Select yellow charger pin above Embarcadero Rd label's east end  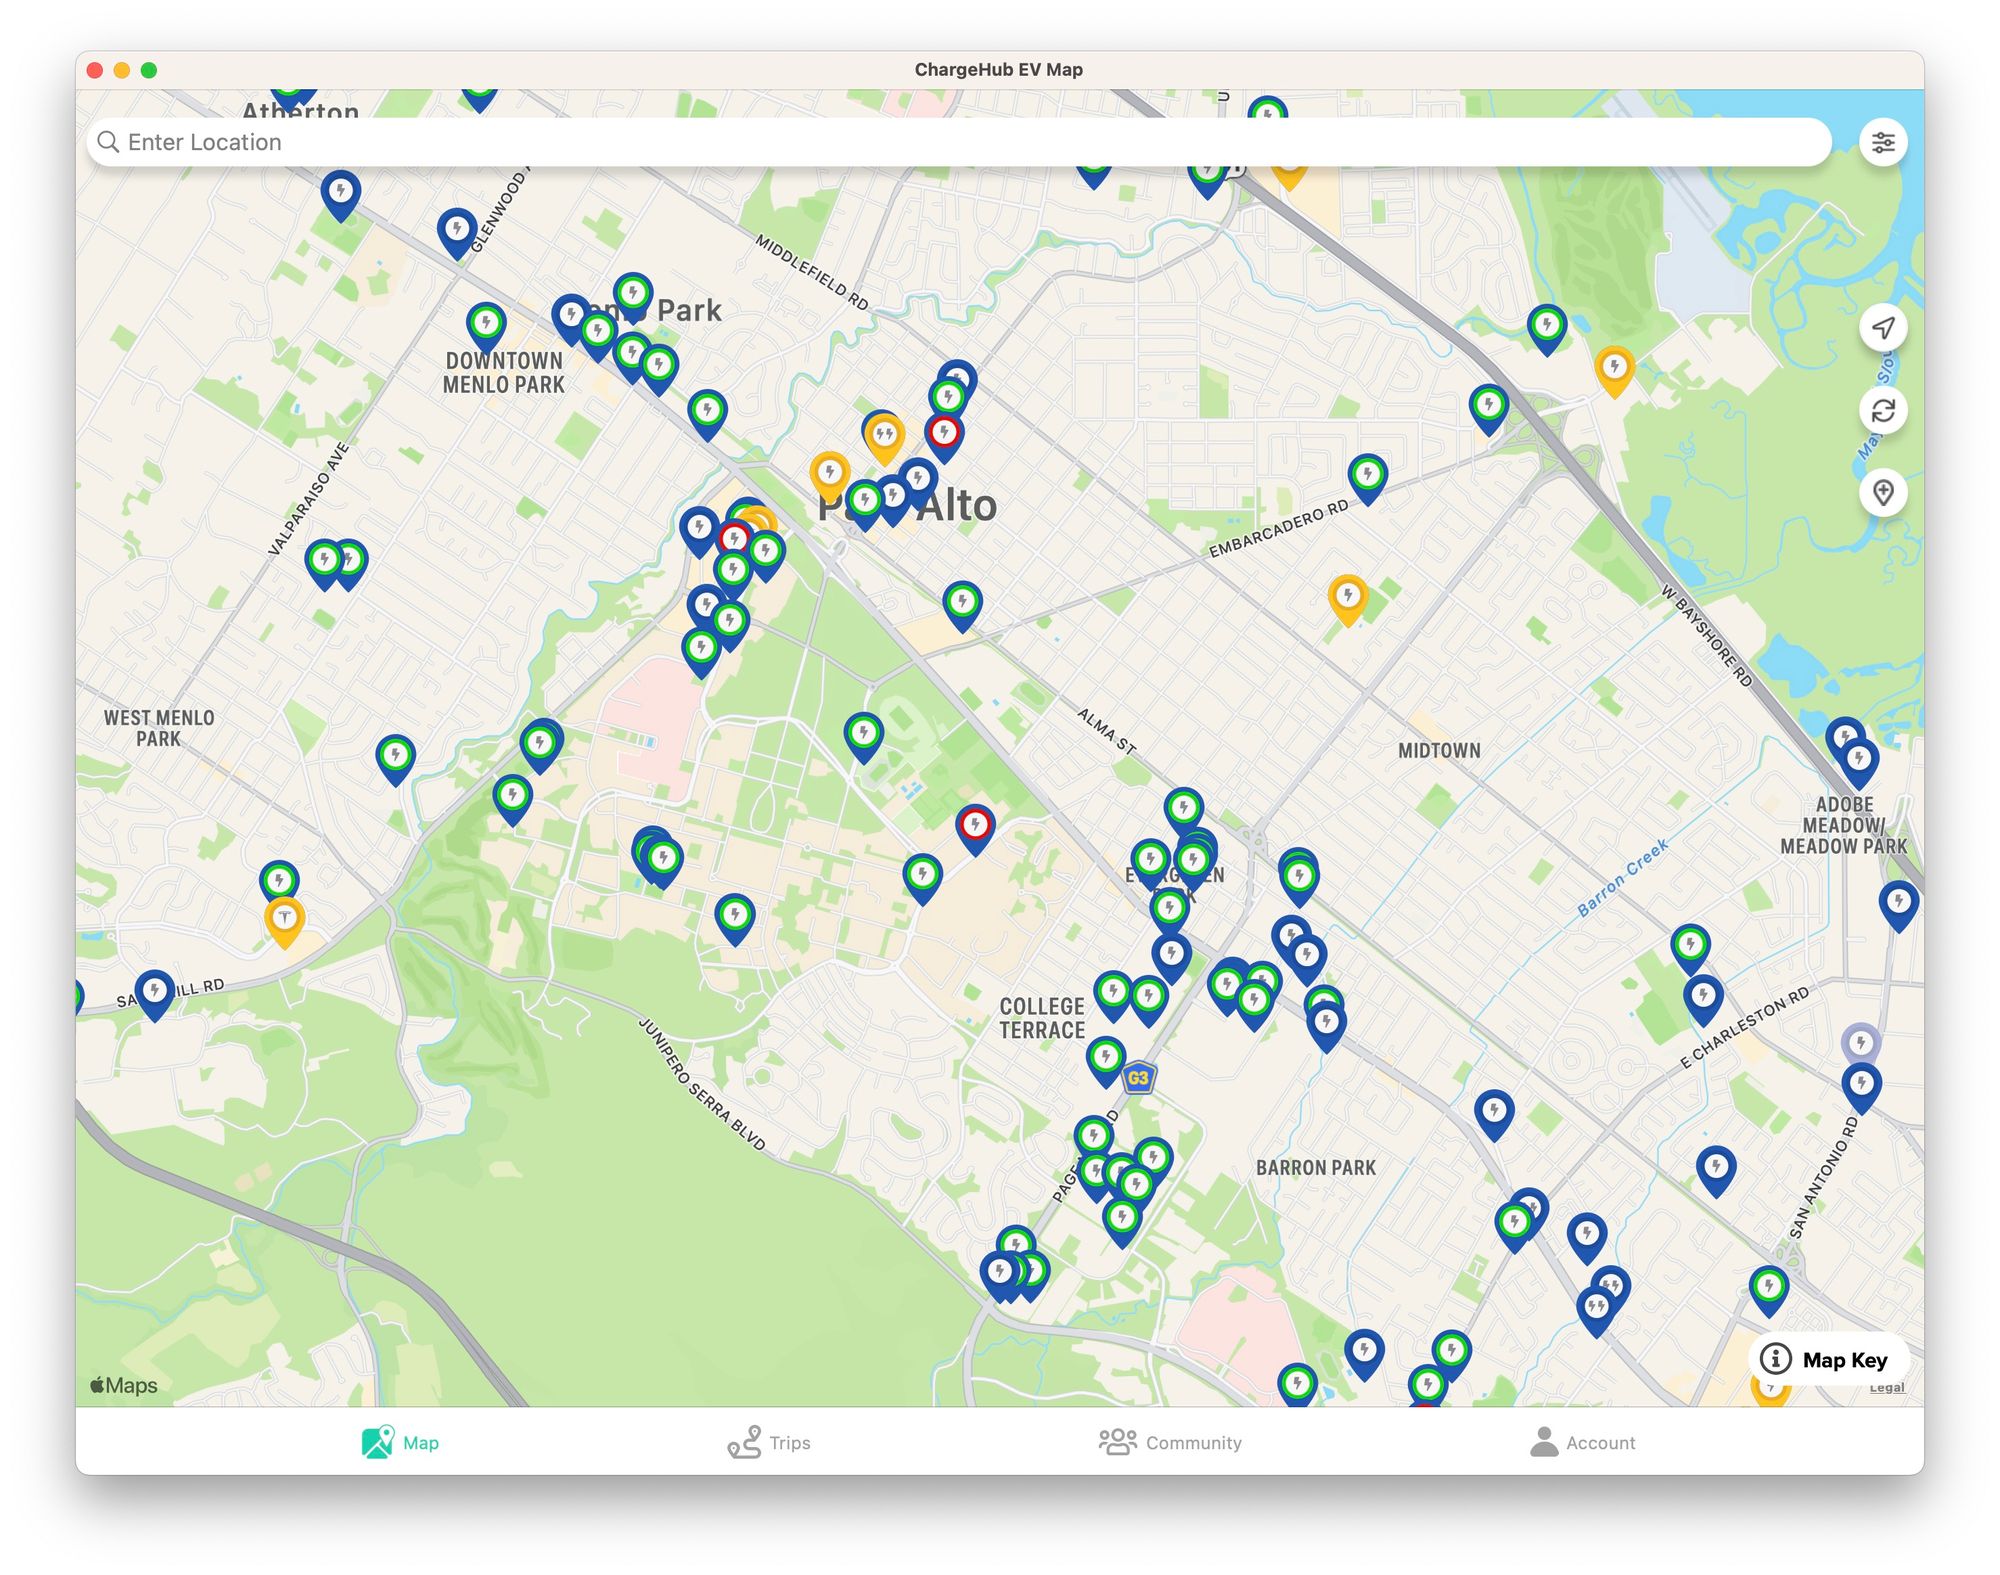point(1614,372)
